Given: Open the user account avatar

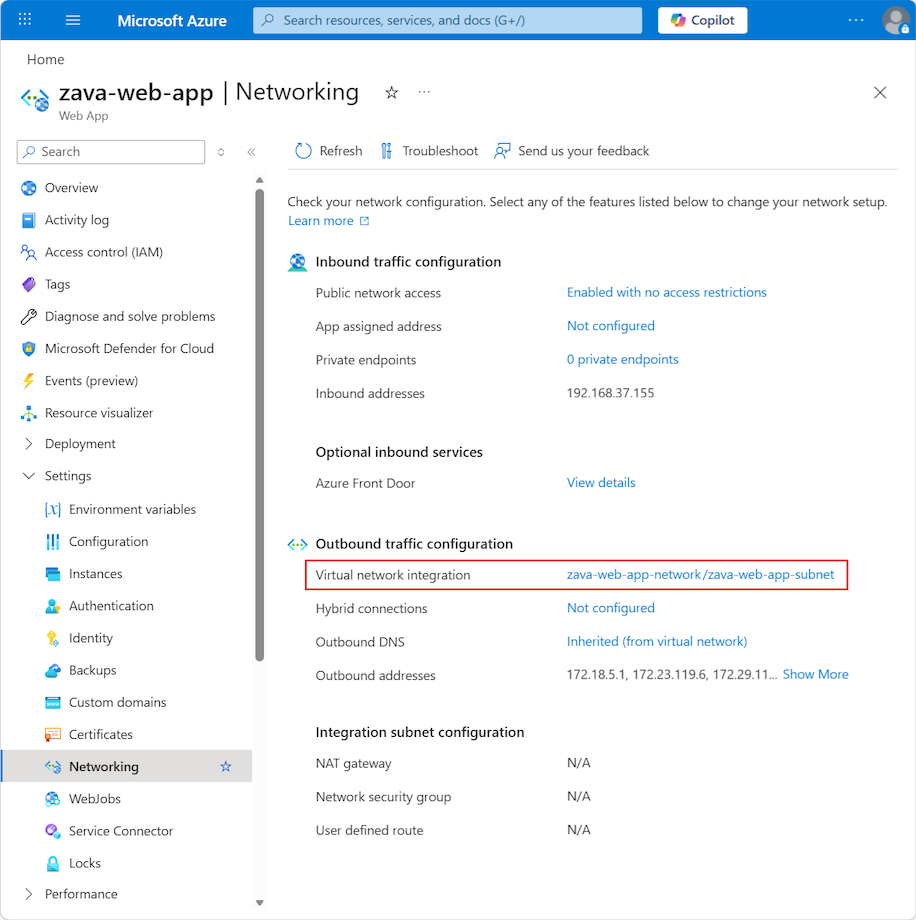Looking at the screenshot, I should (895, 20).
